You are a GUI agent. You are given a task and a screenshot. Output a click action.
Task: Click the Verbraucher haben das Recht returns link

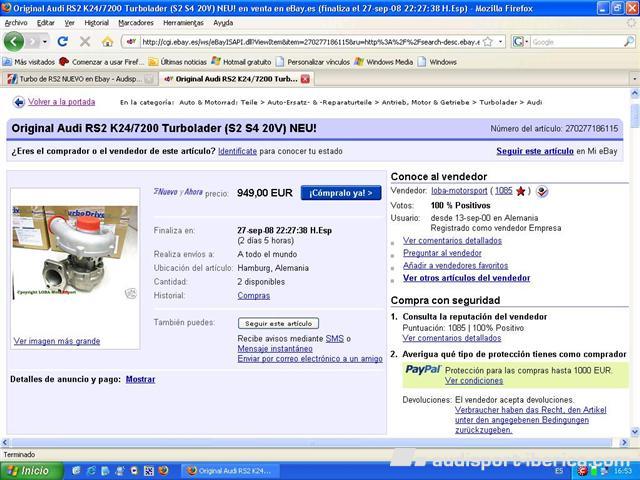[530, 420]
